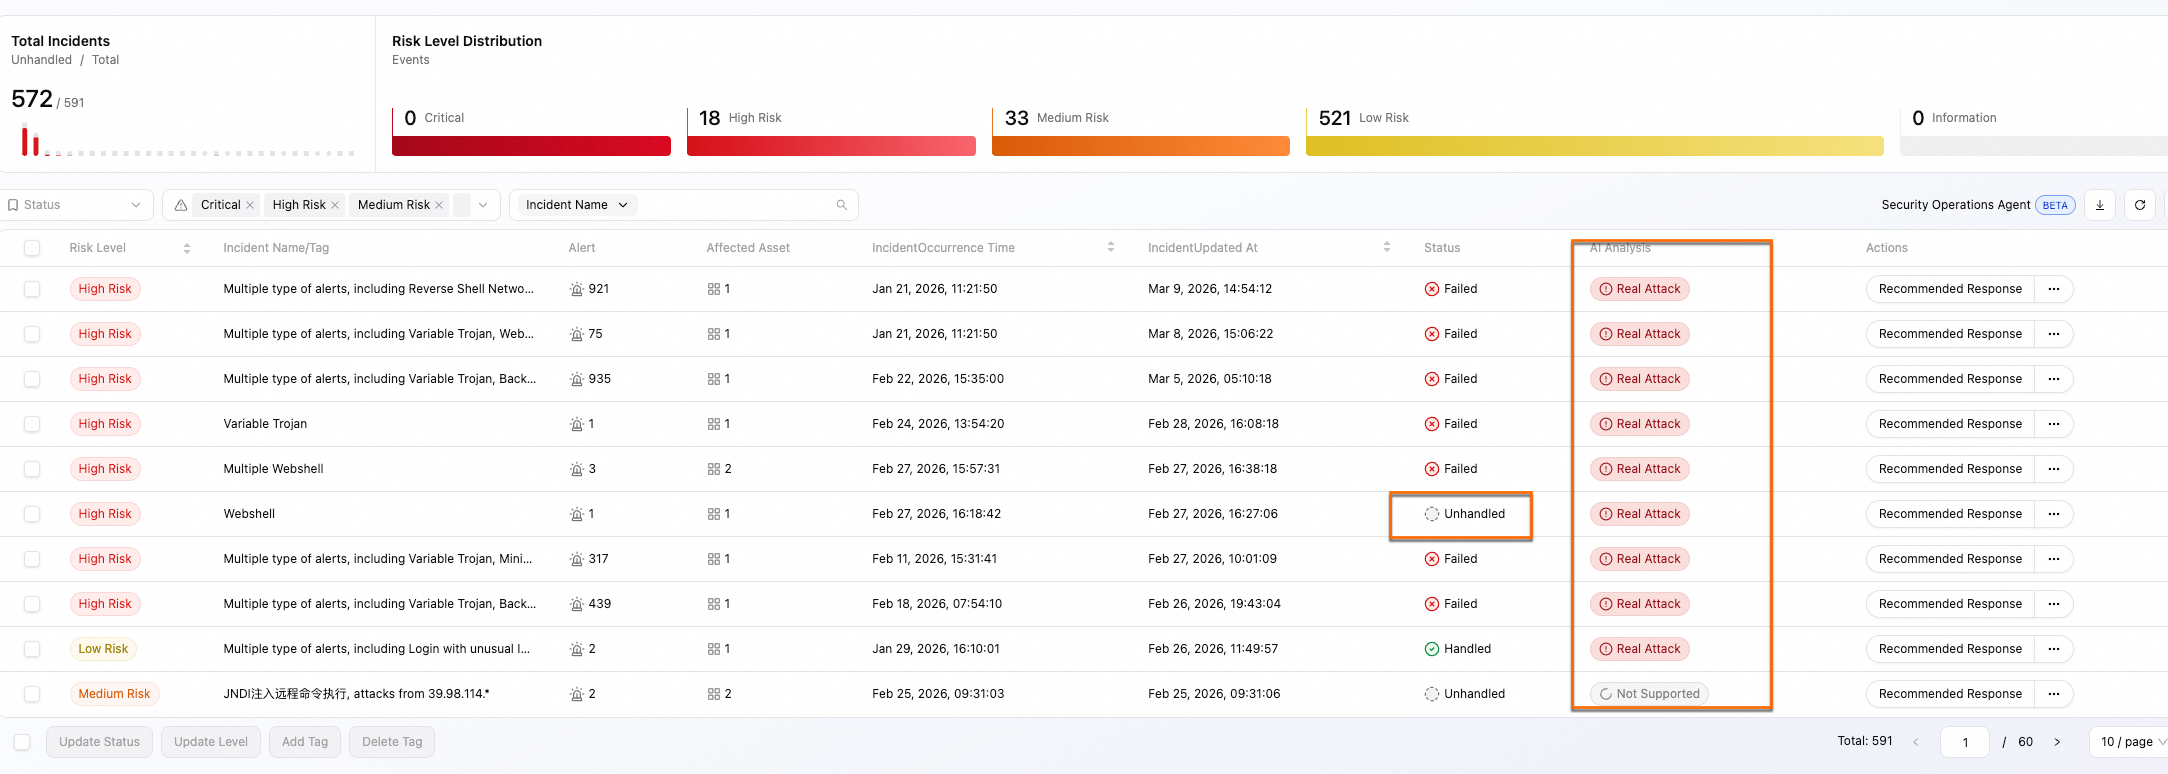
Task: Click the search magnifier icon in Incident Name field
Action: point(842,205)
